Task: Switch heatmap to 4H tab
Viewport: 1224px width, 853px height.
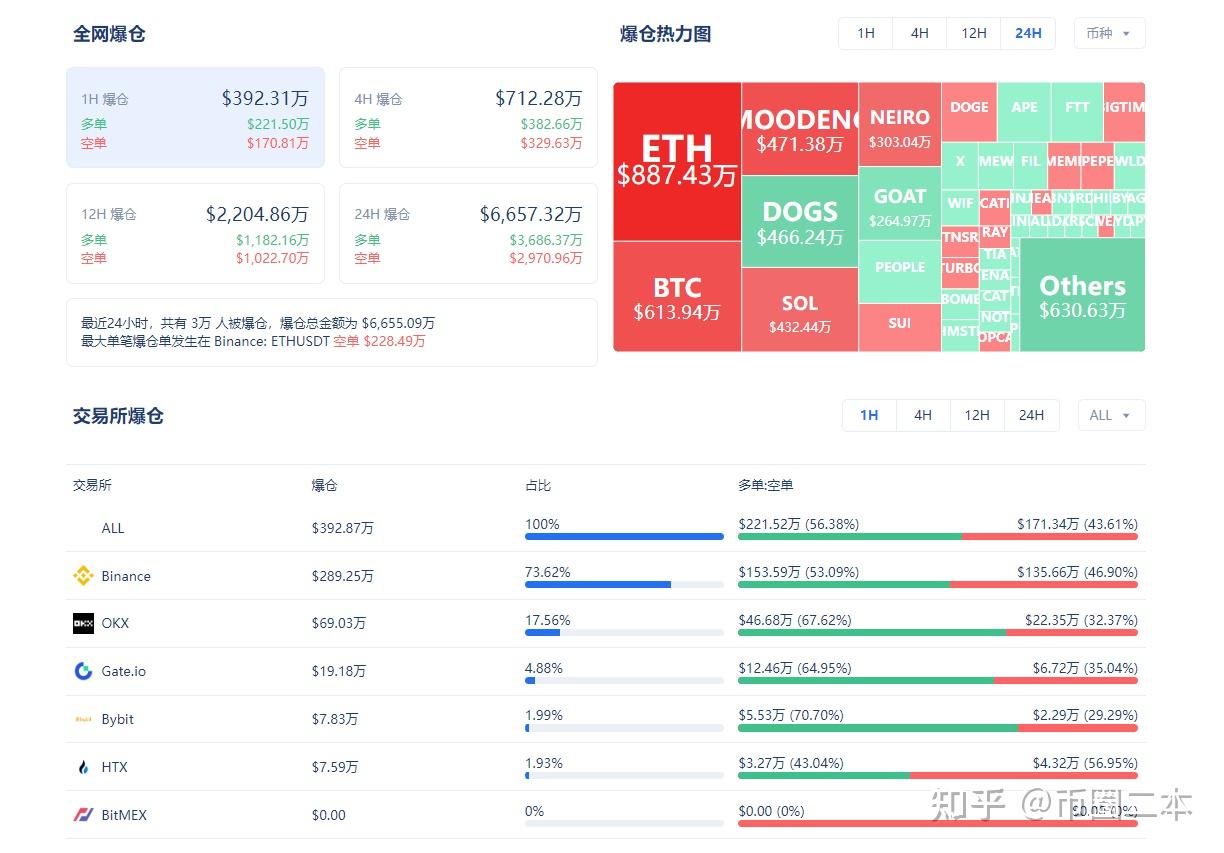Action: [919, 34]
